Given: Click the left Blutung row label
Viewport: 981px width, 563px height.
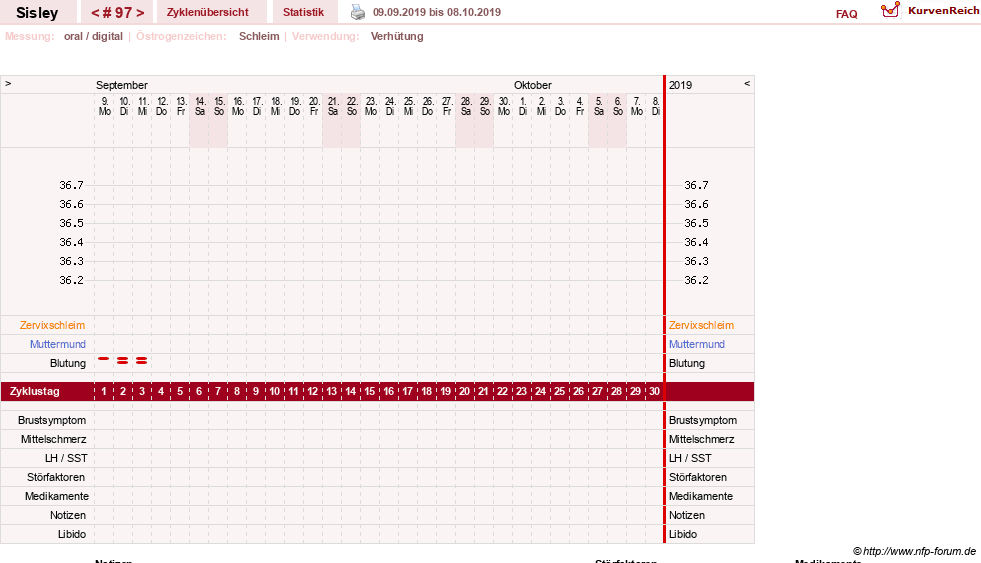Looking at the screenshot, I should coord(68,363).
